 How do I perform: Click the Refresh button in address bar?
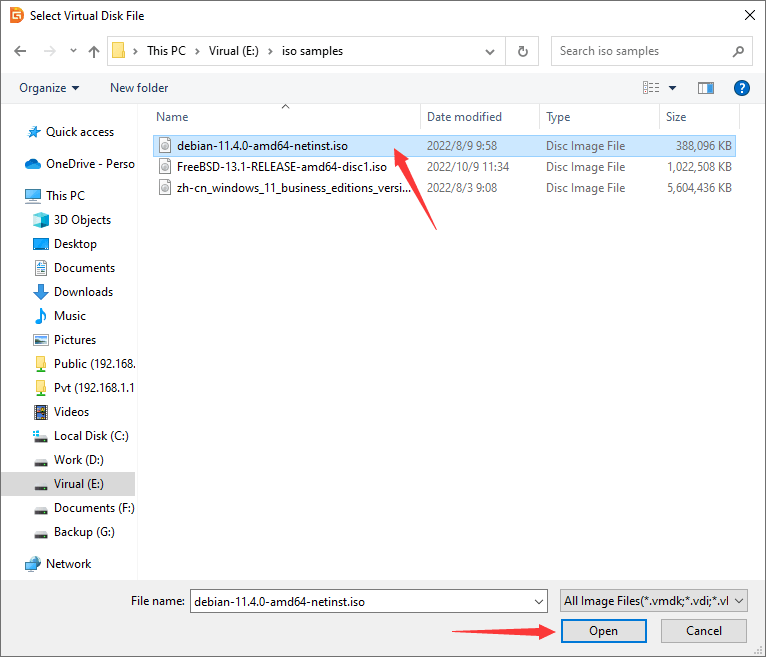pos(521,51)
